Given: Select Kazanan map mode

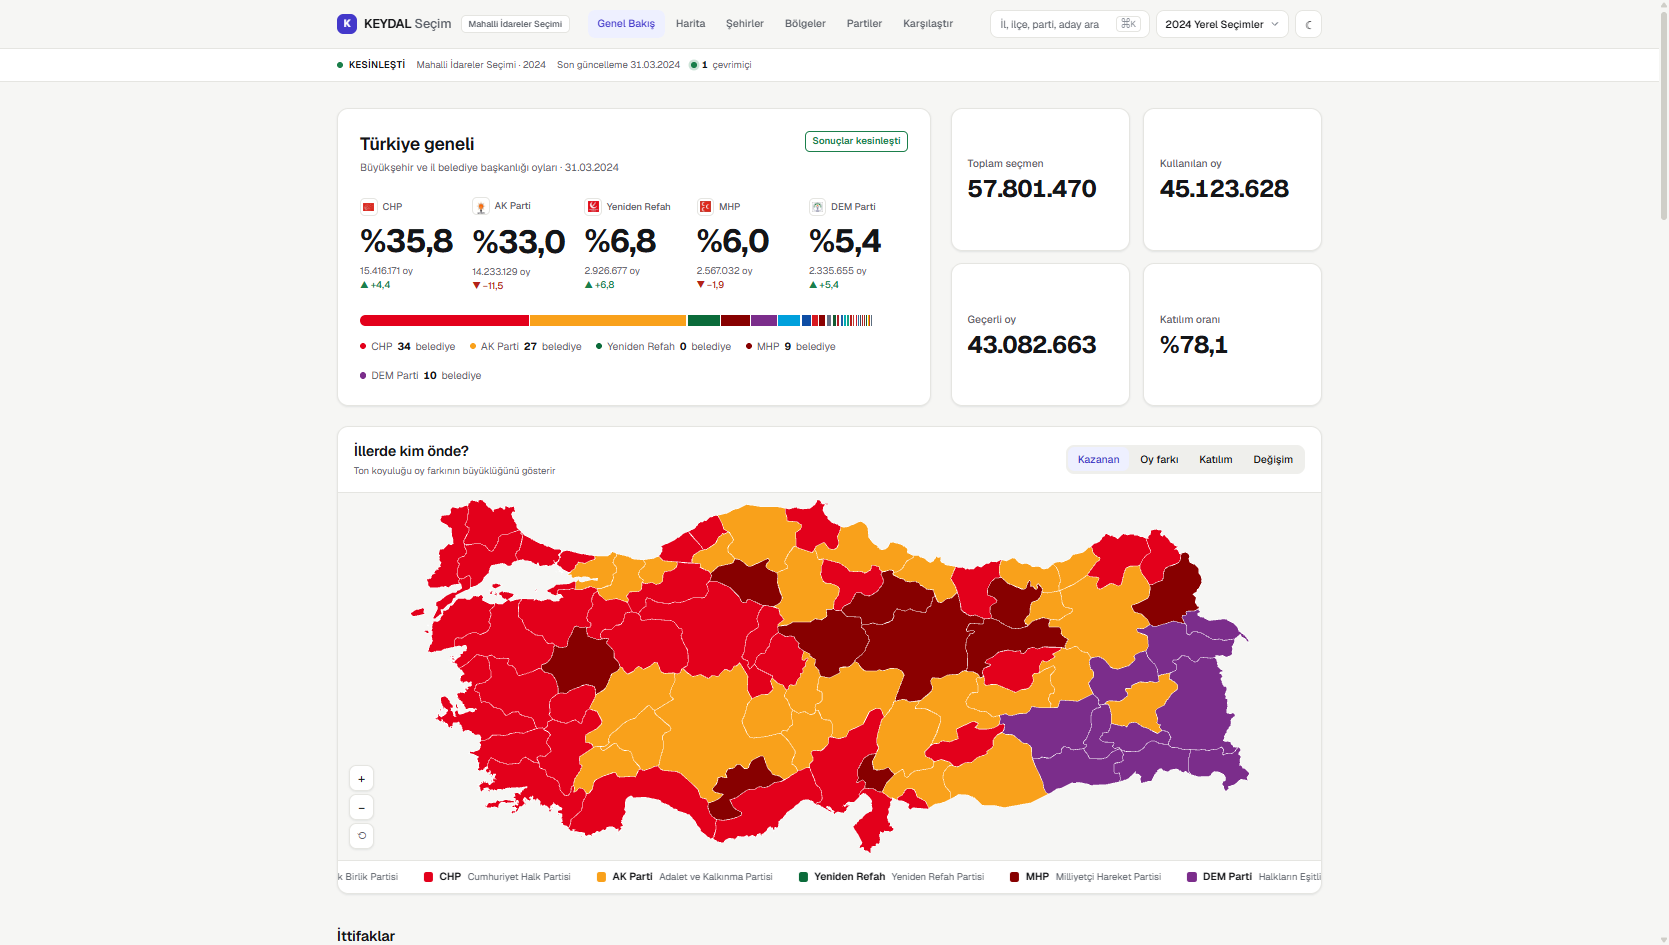Looking at the screenshot, I should [1098, 460].
